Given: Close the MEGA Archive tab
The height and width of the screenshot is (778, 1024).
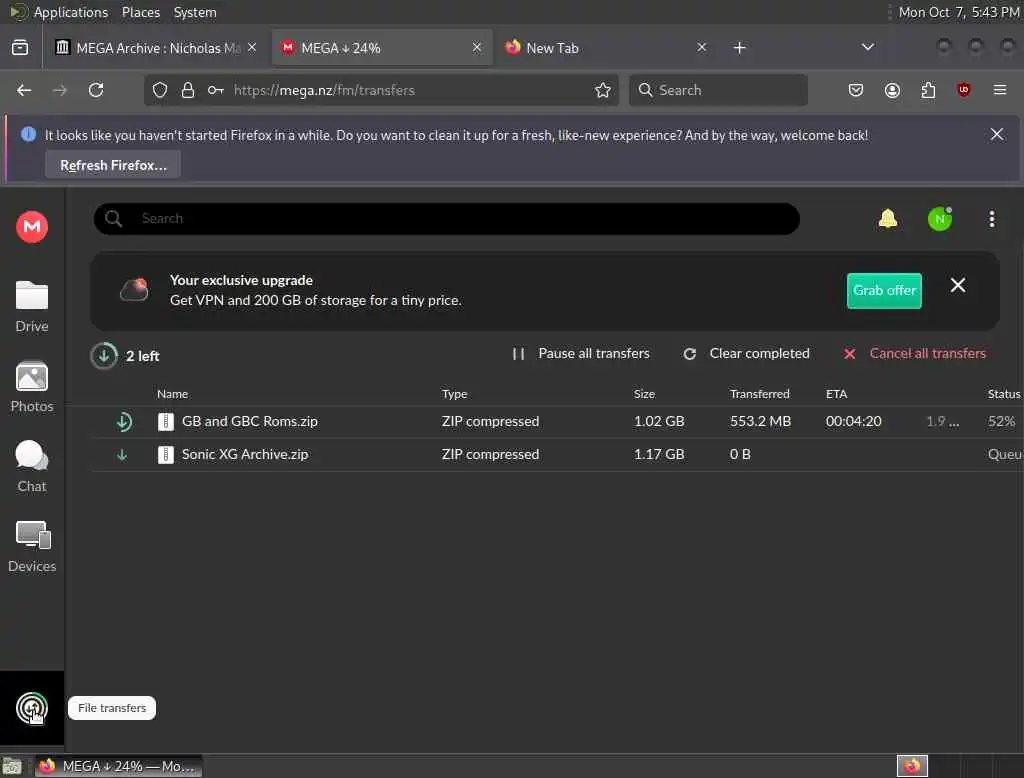Looking at the screenshot, I should [x=252, y=47].
